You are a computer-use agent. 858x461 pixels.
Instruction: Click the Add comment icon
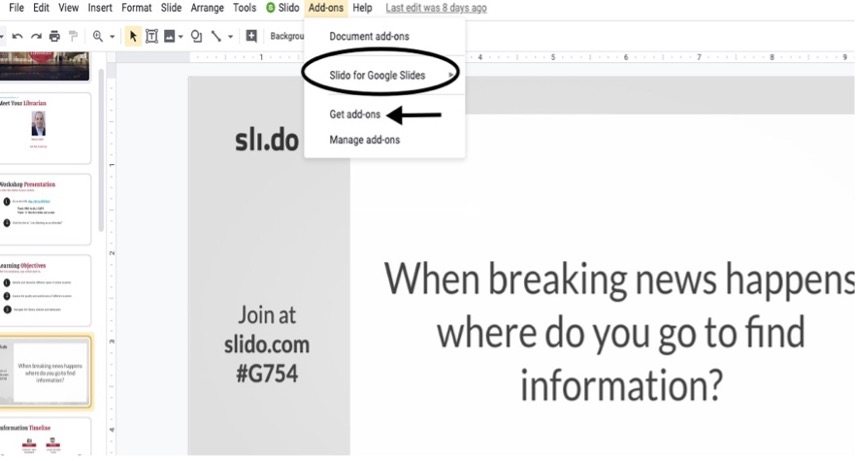251,36
